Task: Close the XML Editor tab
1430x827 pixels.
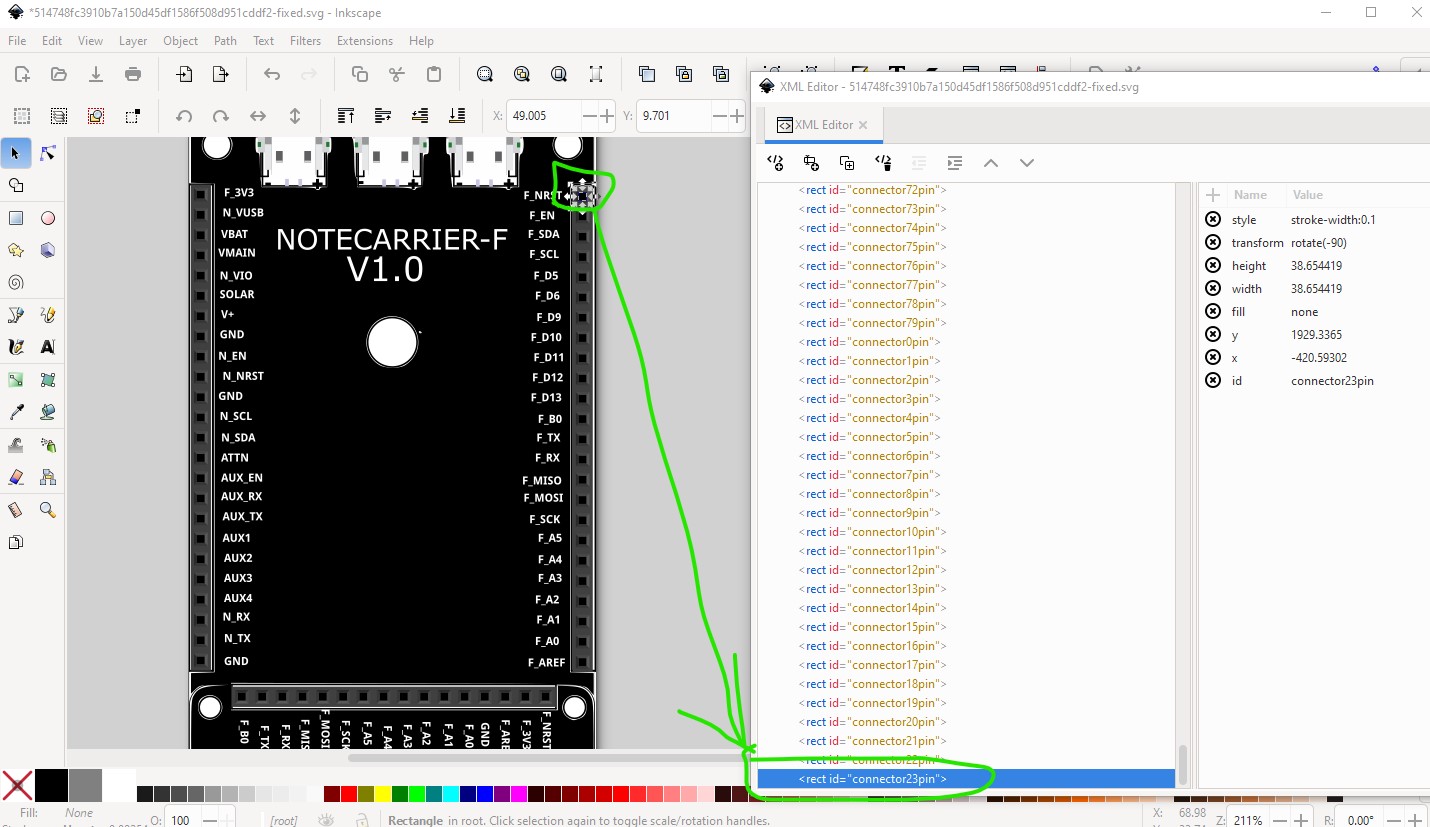Action: (x=863, y=125)
